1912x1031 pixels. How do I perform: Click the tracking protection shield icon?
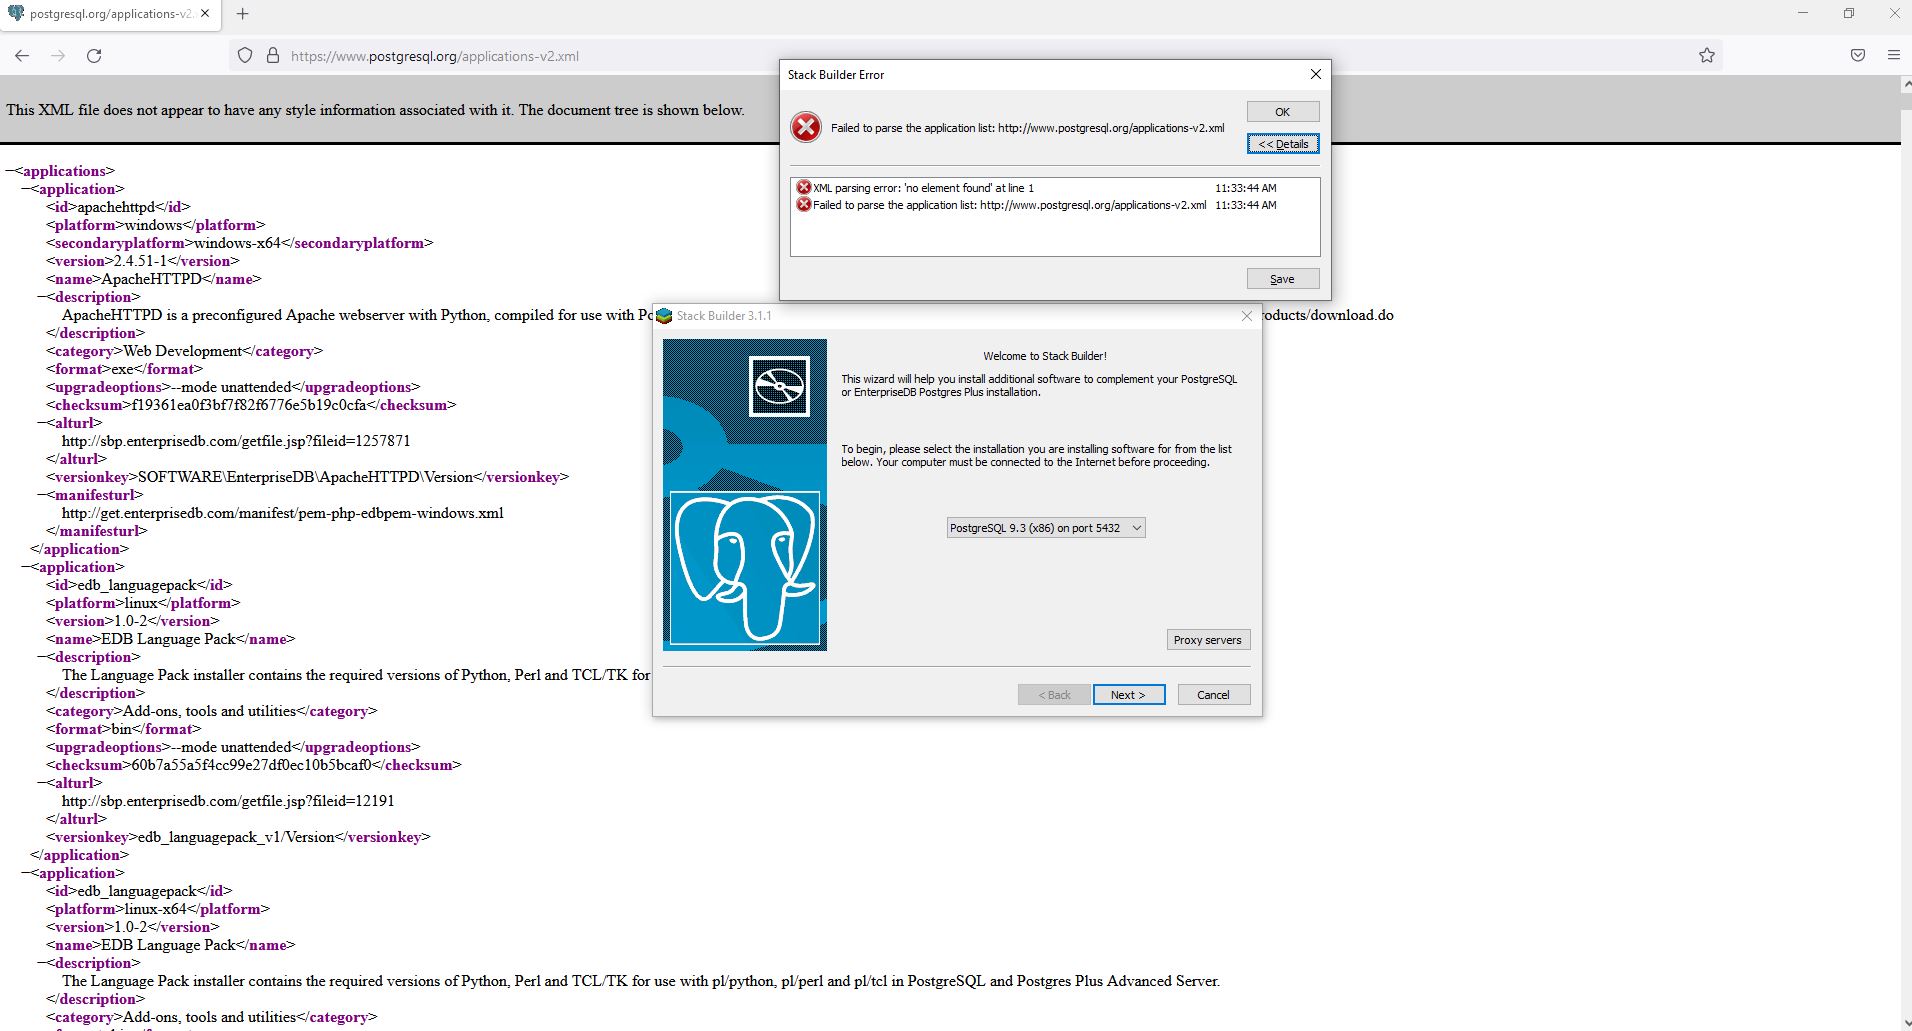(245, 56)
